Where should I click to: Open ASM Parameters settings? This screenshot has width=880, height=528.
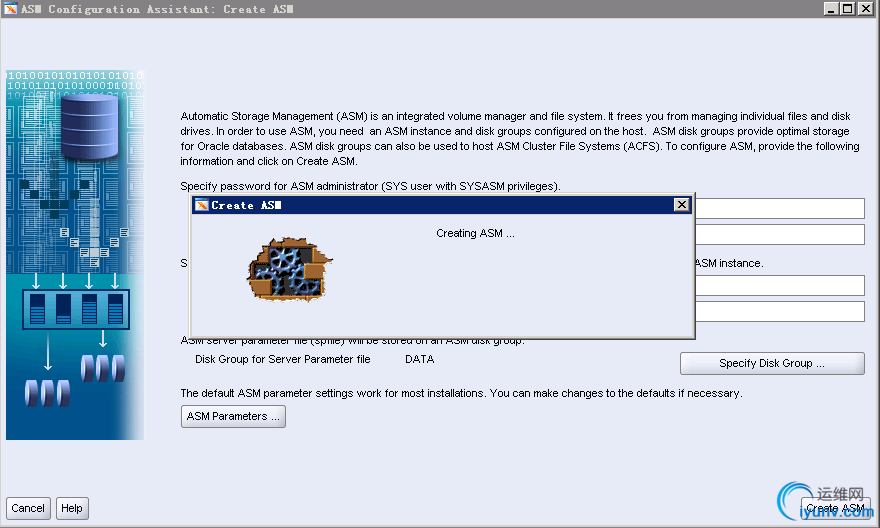pyautogui.click(x=233, y=416)
